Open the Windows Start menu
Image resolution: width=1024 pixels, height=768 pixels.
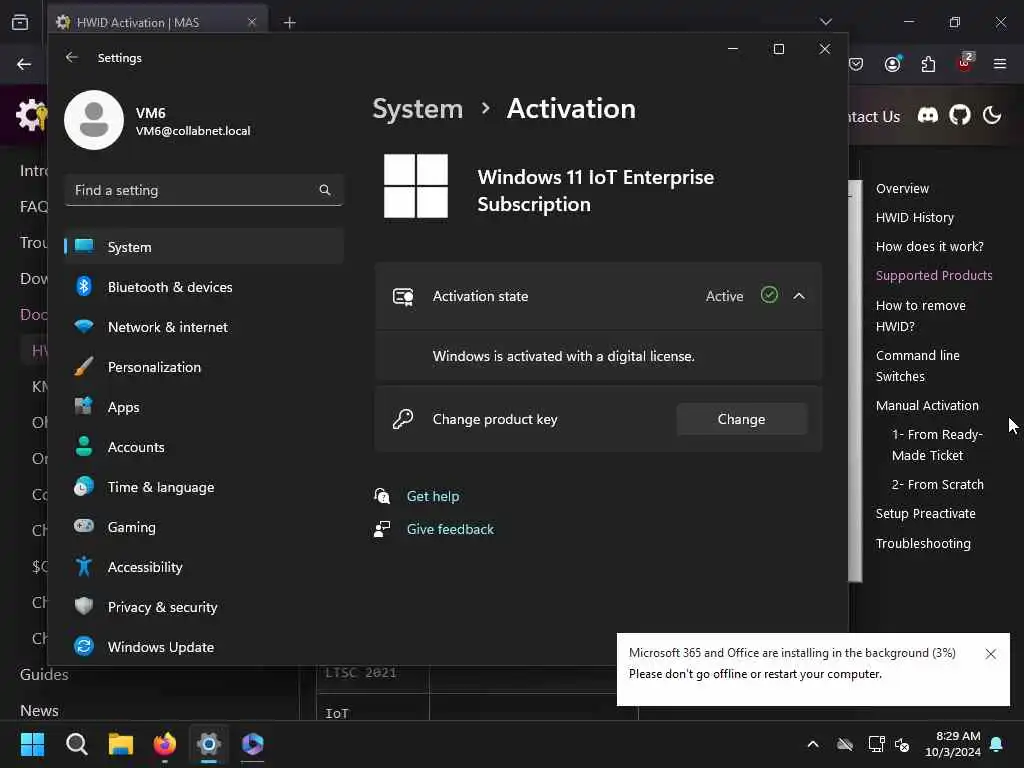pos(32,744)
